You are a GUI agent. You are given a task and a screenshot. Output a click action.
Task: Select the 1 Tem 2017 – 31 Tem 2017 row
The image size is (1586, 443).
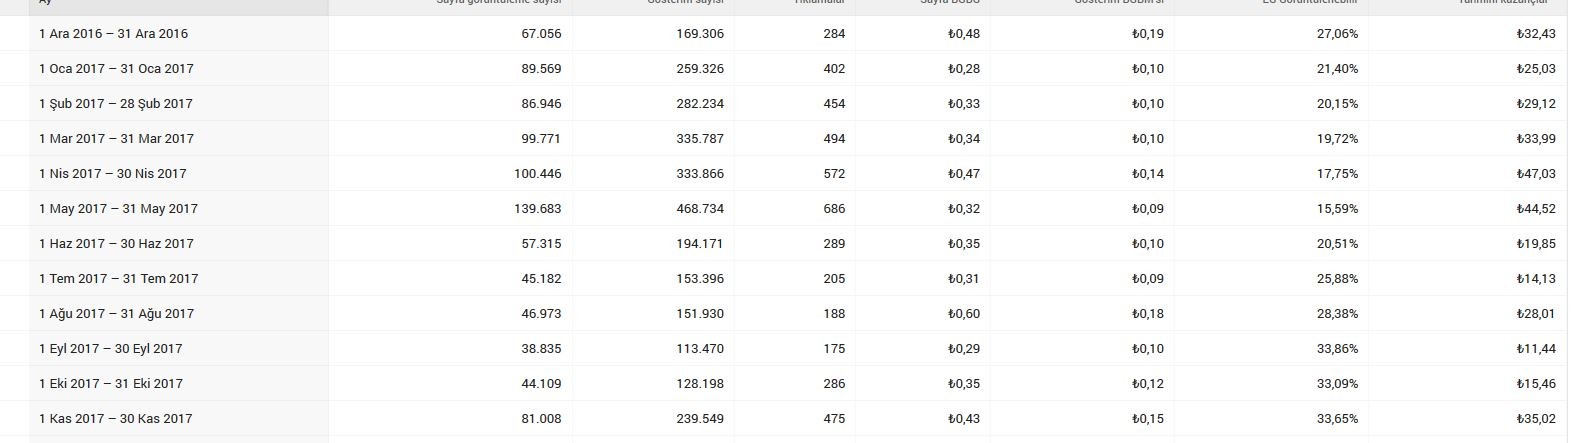pyautogui.click(x=784, y=278)
